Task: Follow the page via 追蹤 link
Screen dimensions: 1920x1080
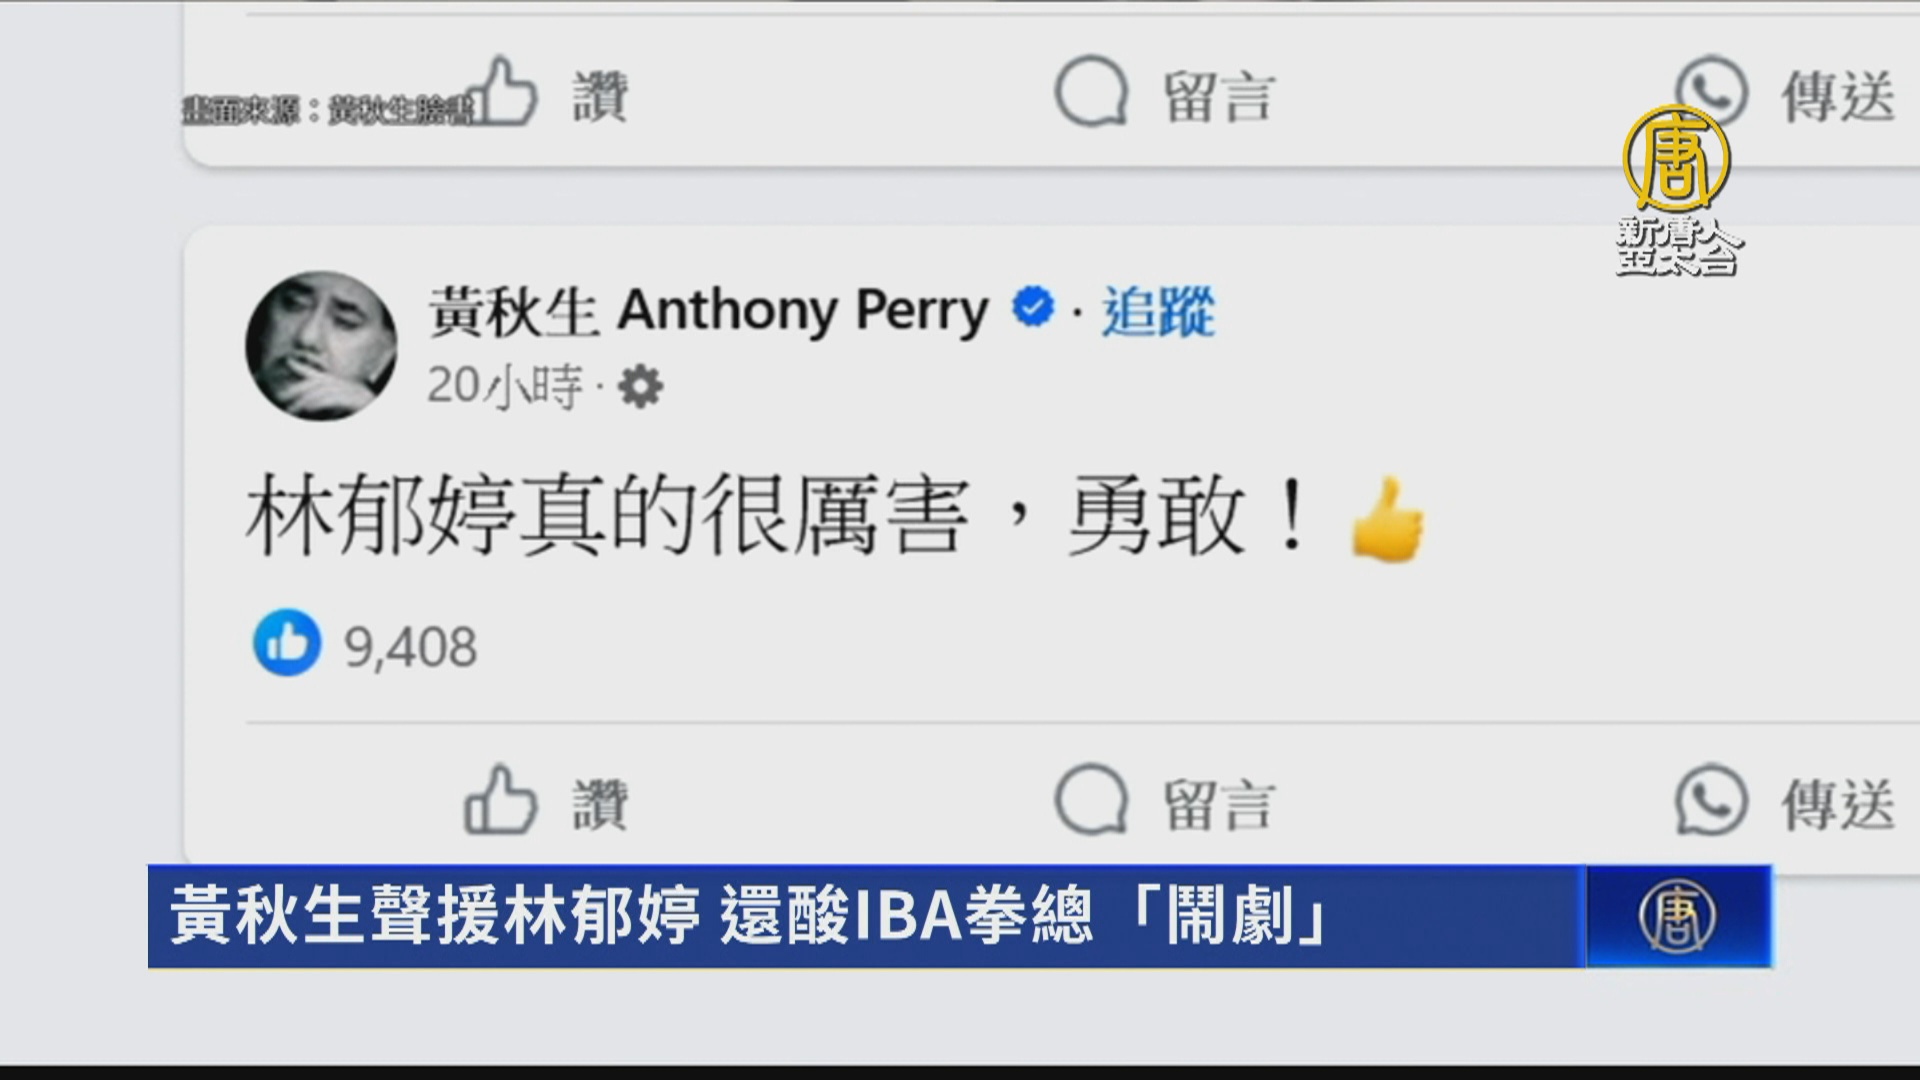Action: 1158,311
